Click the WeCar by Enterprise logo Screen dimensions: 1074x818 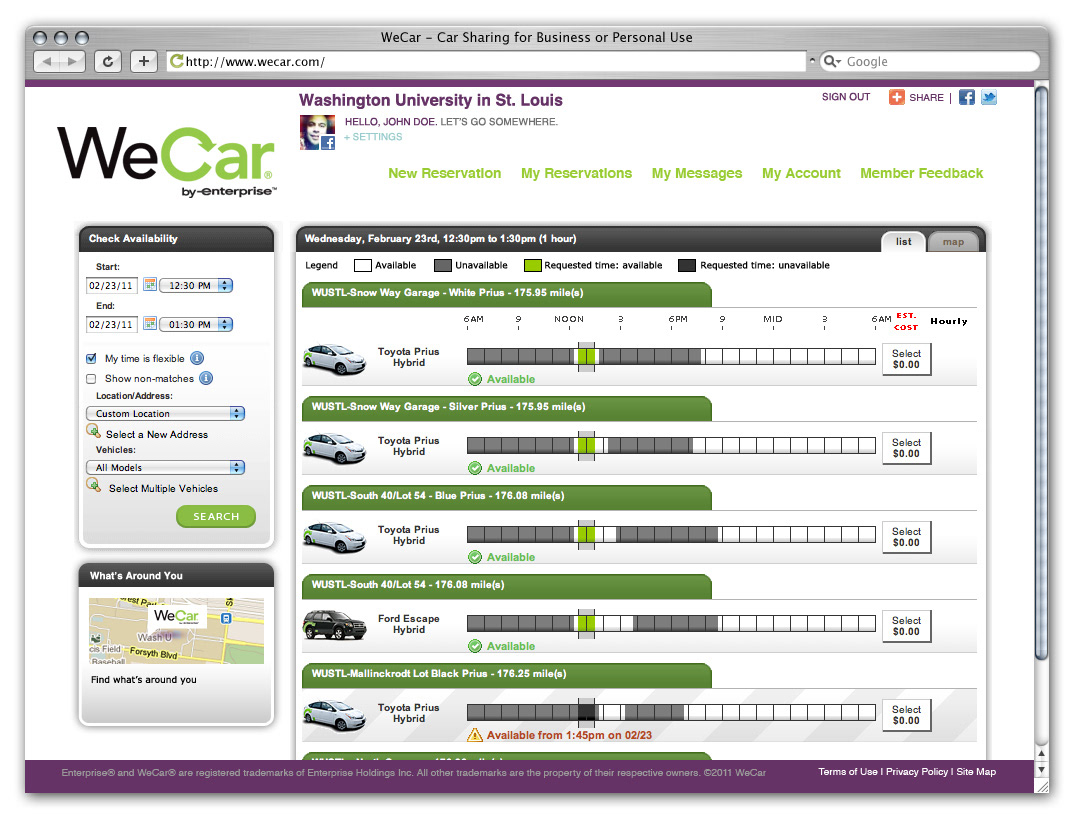[166, 161]
